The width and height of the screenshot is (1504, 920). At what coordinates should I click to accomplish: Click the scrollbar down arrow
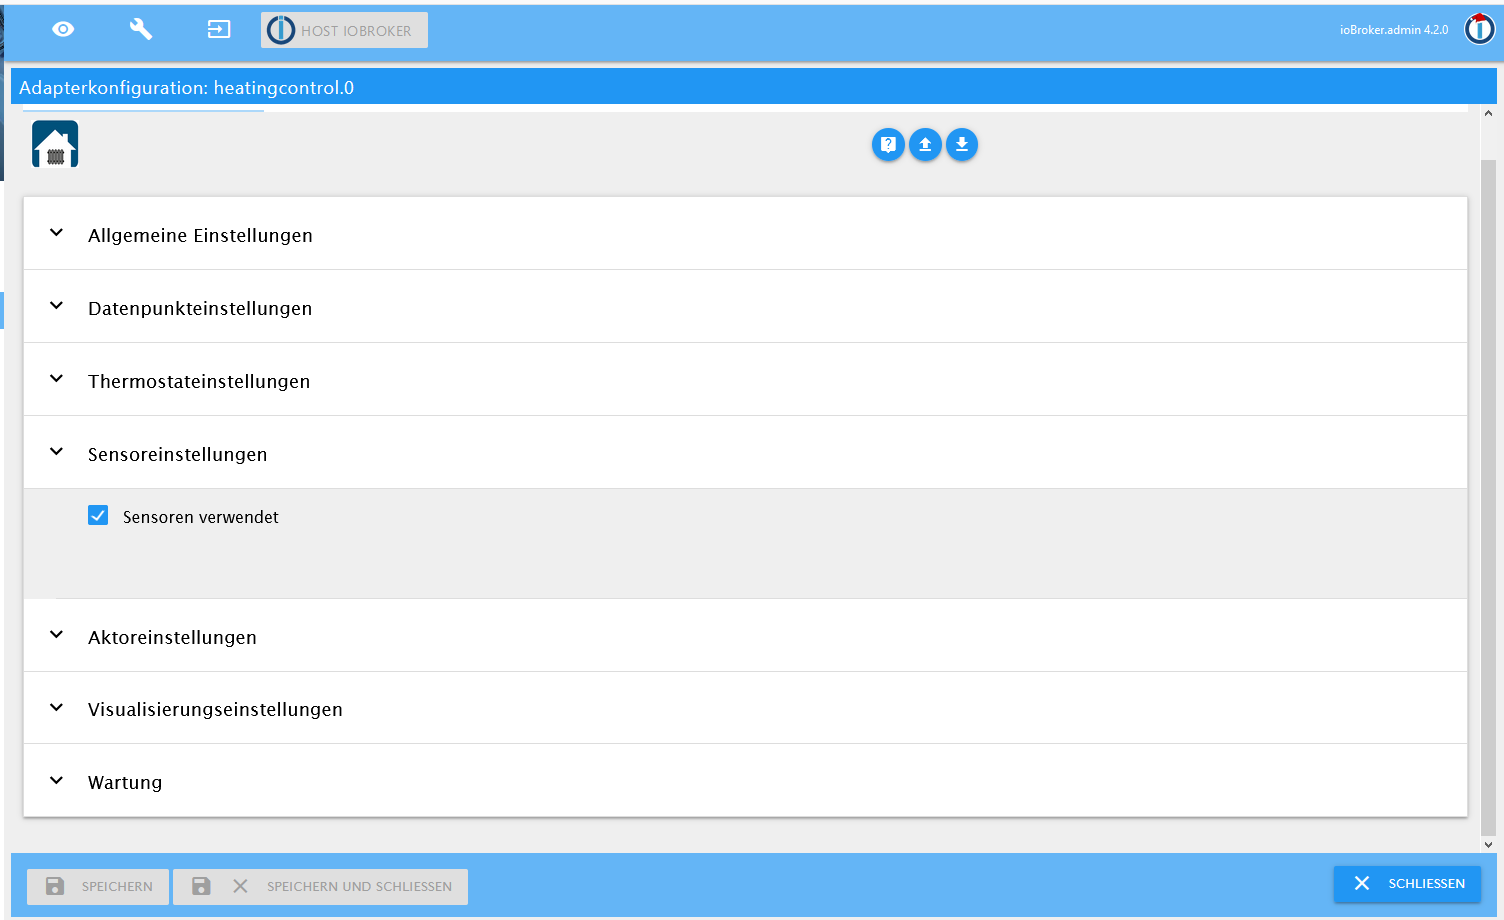click(x=1488, y=845)
